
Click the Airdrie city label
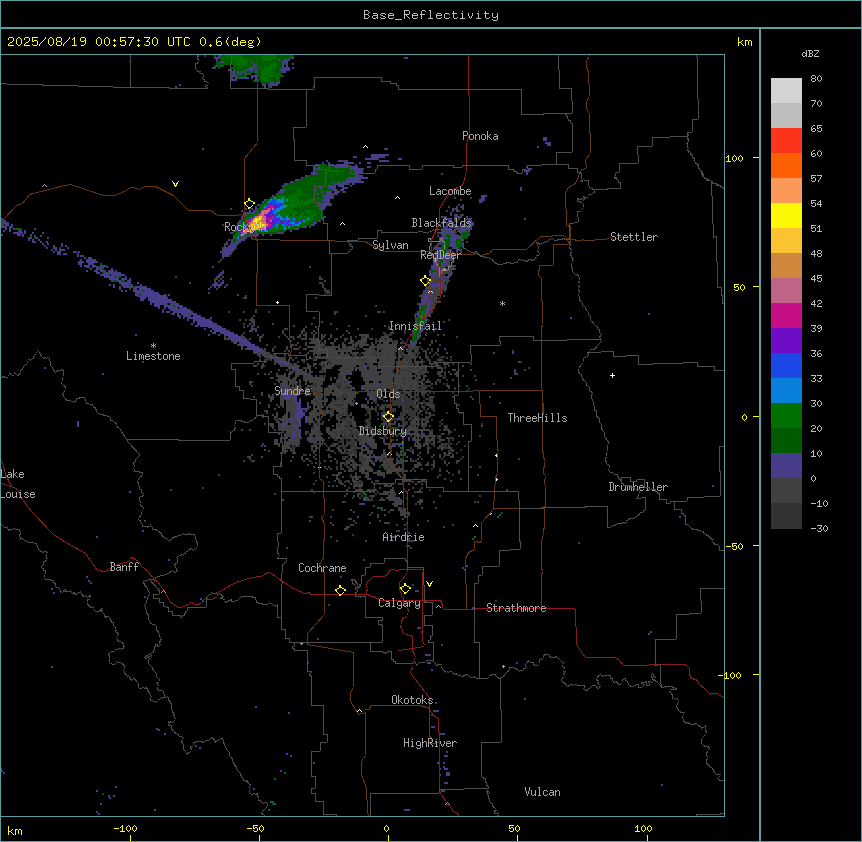404,537
